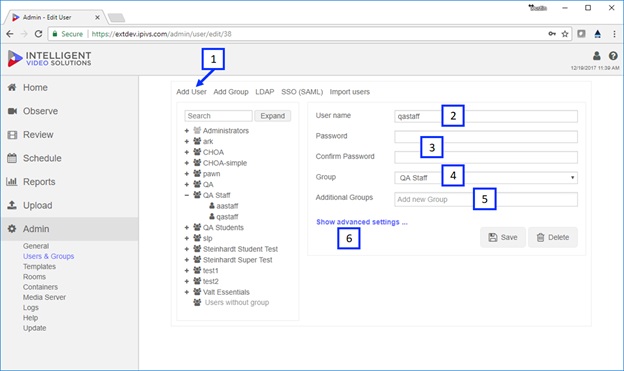This screenshot has height=371, width=624.
Task: Click the Confirm Password field
Action: [486, 157]
